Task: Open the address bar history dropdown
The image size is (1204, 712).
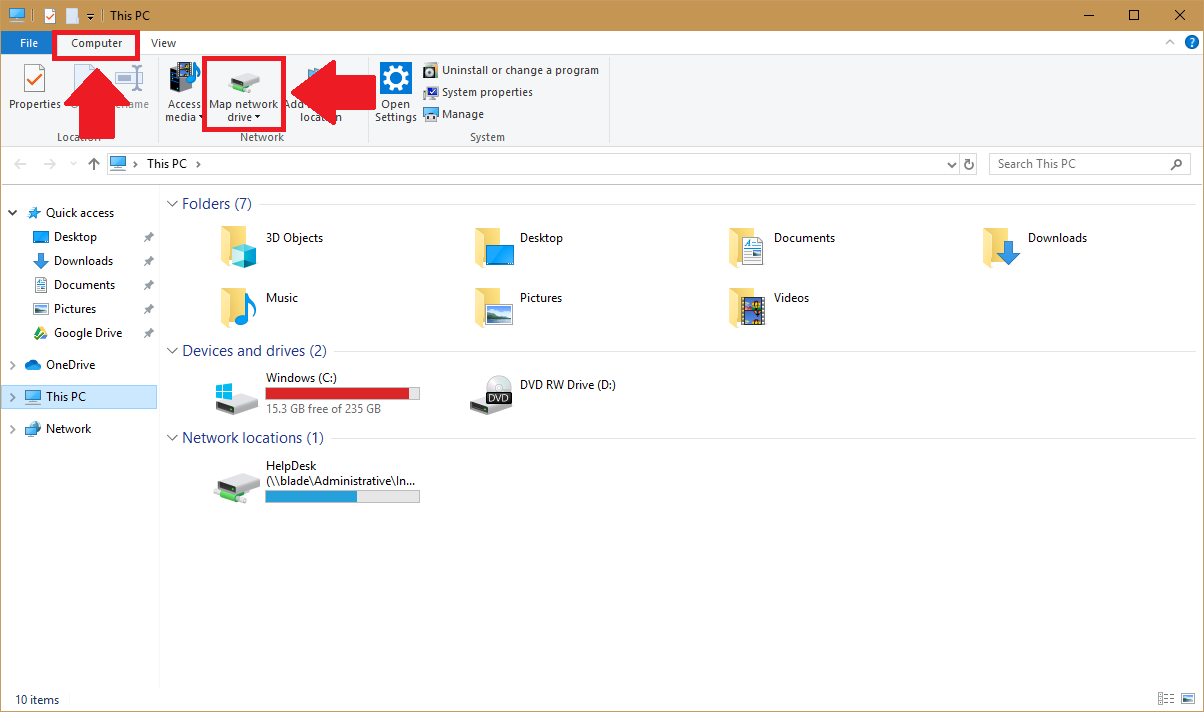Action: point(950,164)
